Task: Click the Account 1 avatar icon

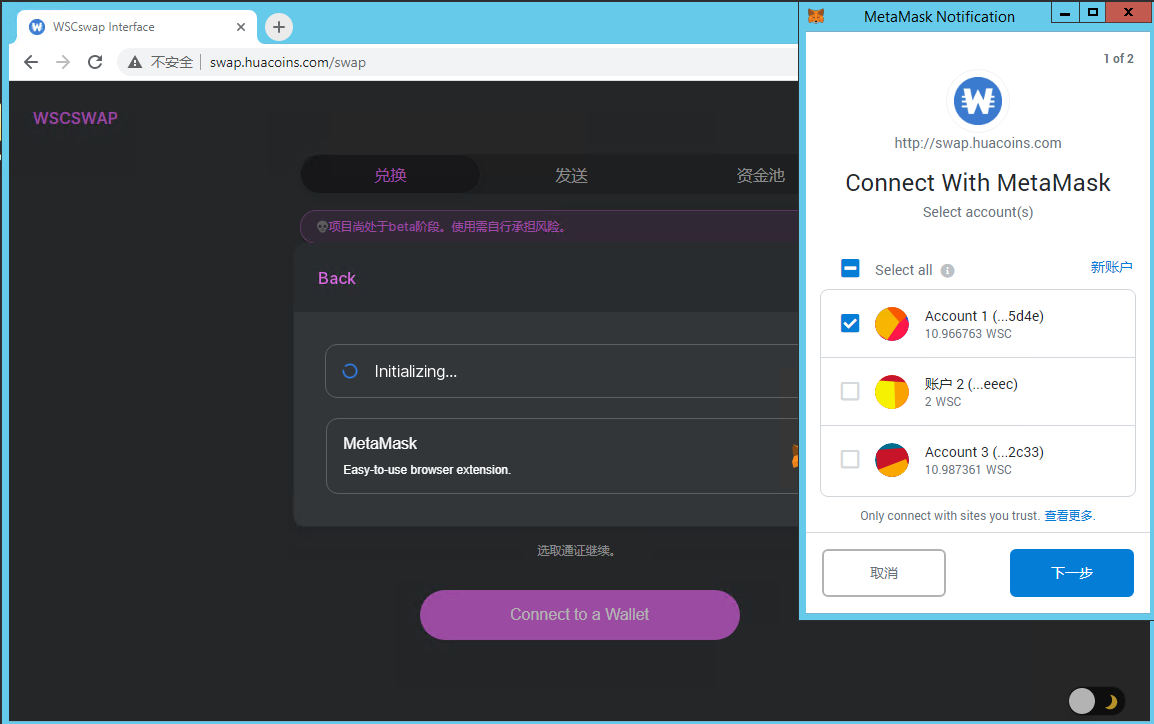Action: tap(892, 324)
